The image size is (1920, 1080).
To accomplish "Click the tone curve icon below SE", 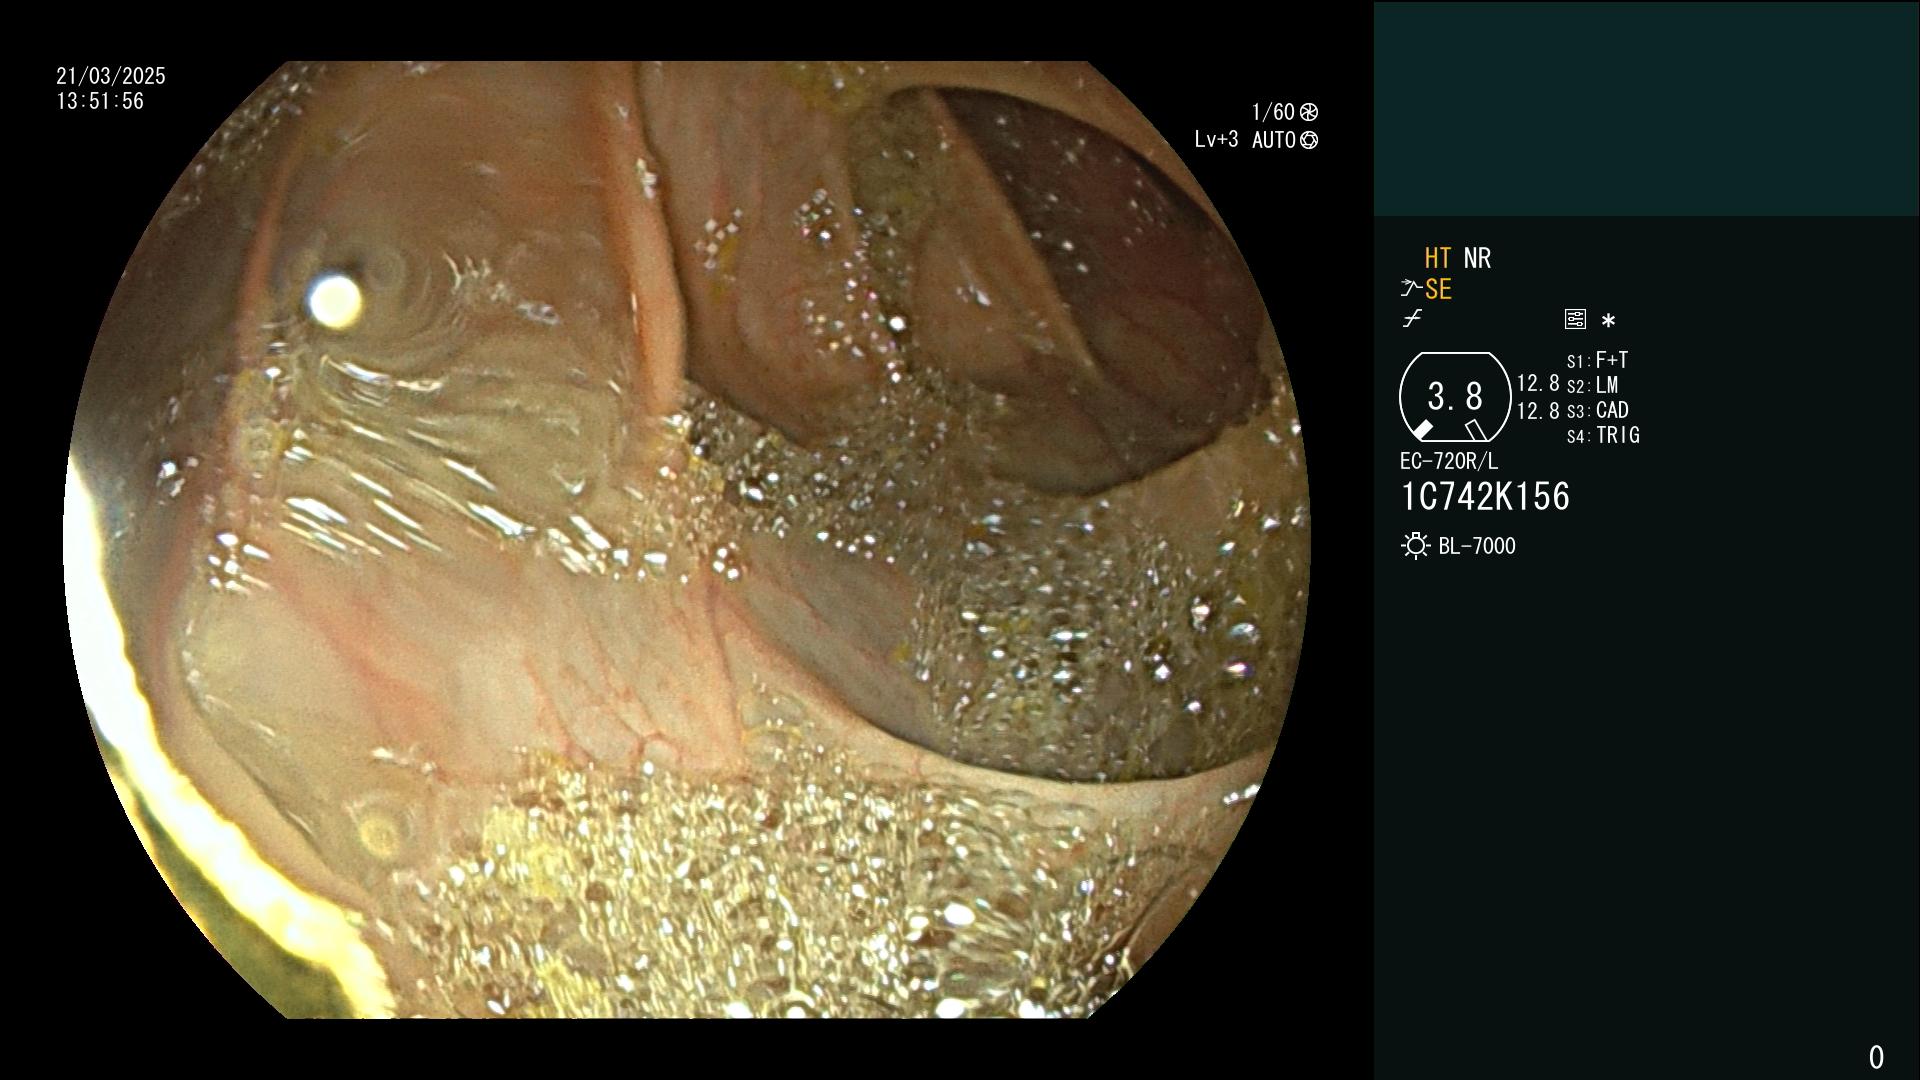I will pyautogui.click(x=1412, y=319).
